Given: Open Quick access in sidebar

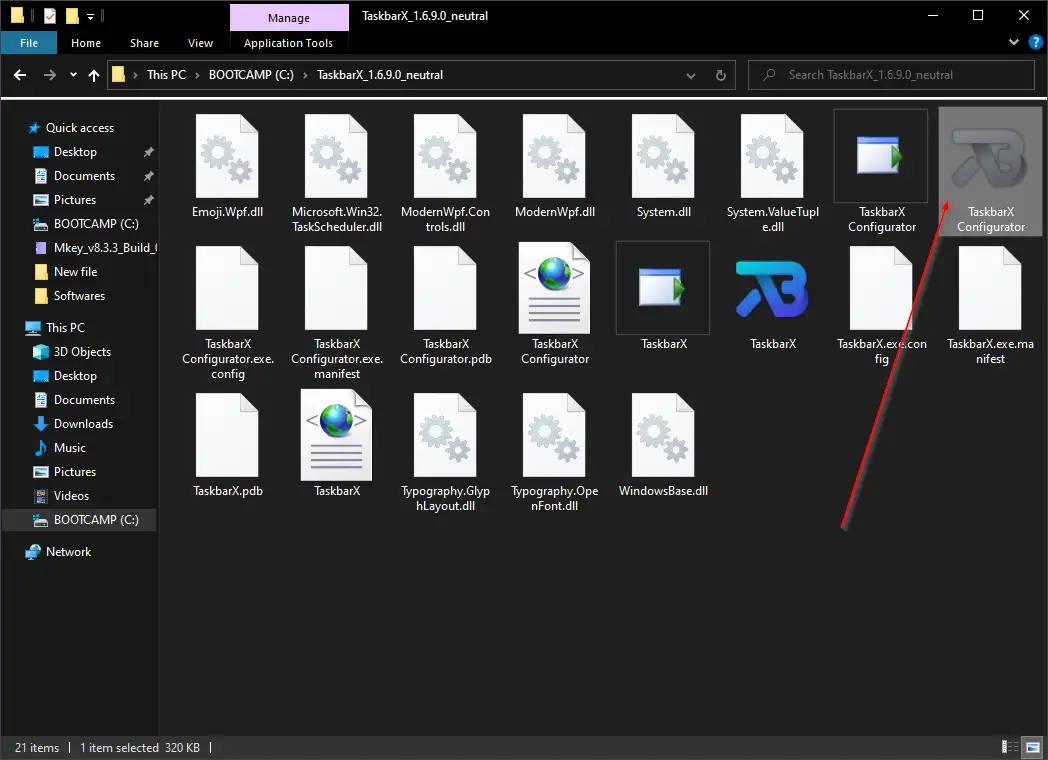Looking at the screenshot, I should (80, 128).
